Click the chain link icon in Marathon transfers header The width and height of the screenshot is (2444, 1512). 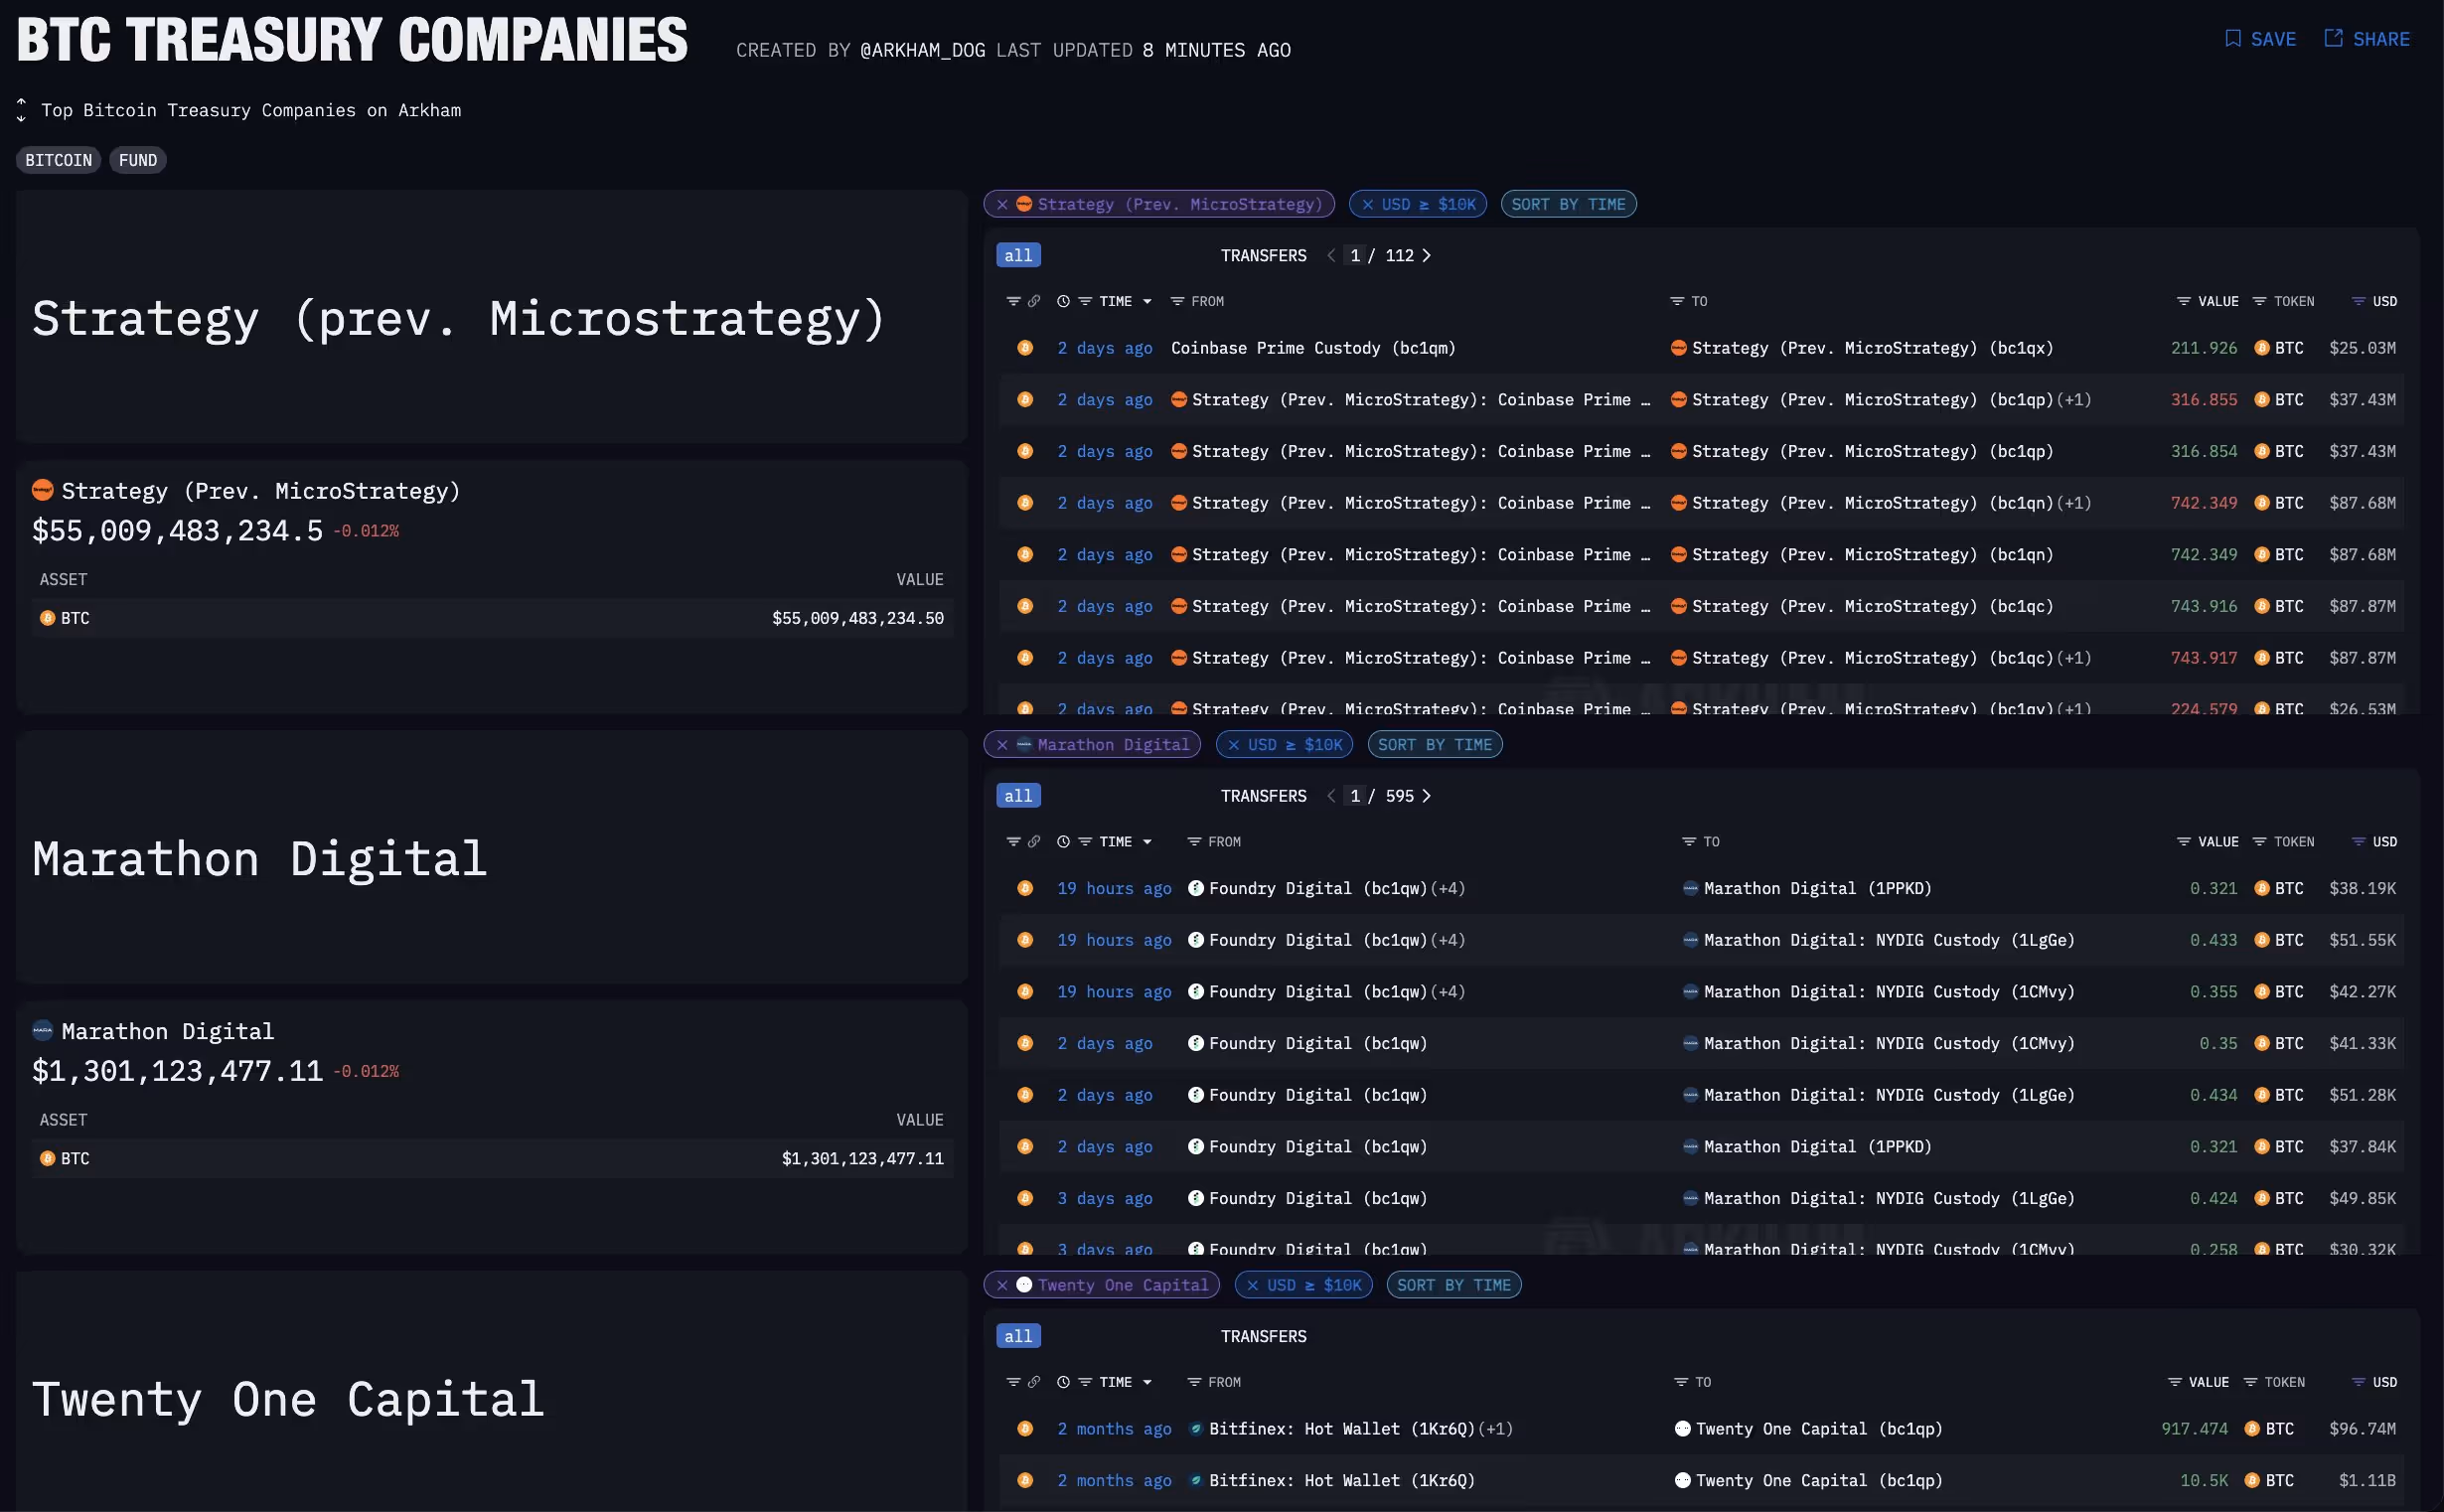point(1034,842)
